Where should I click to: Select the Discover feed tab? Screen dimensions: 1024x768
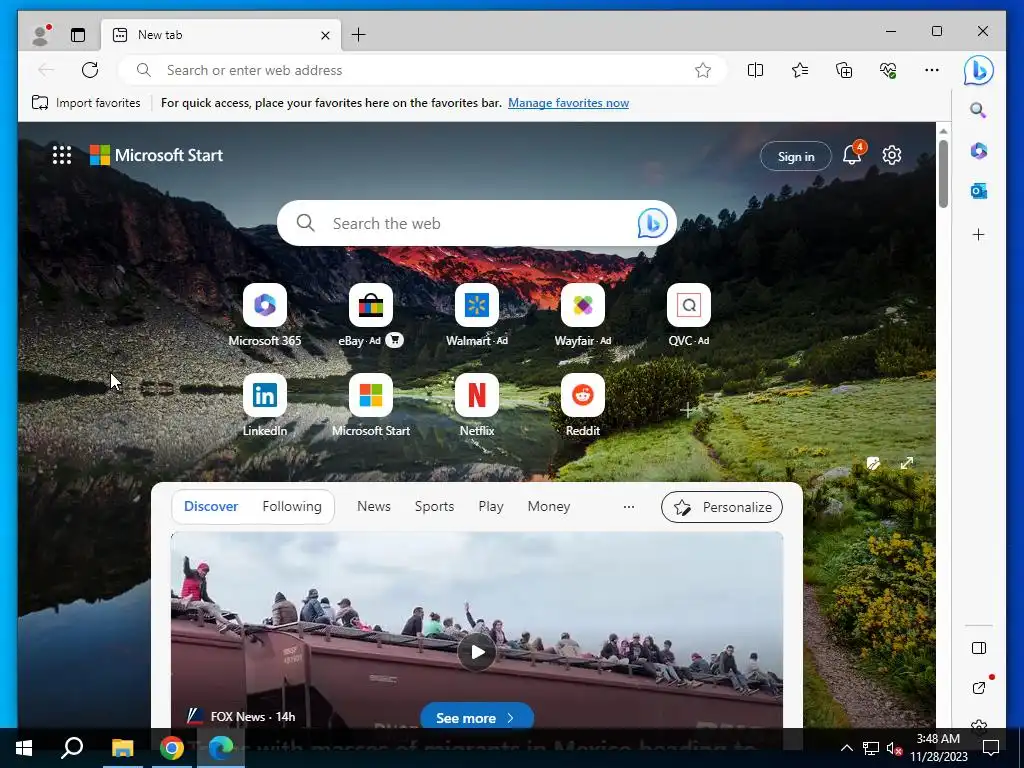[x=211, y=506]
